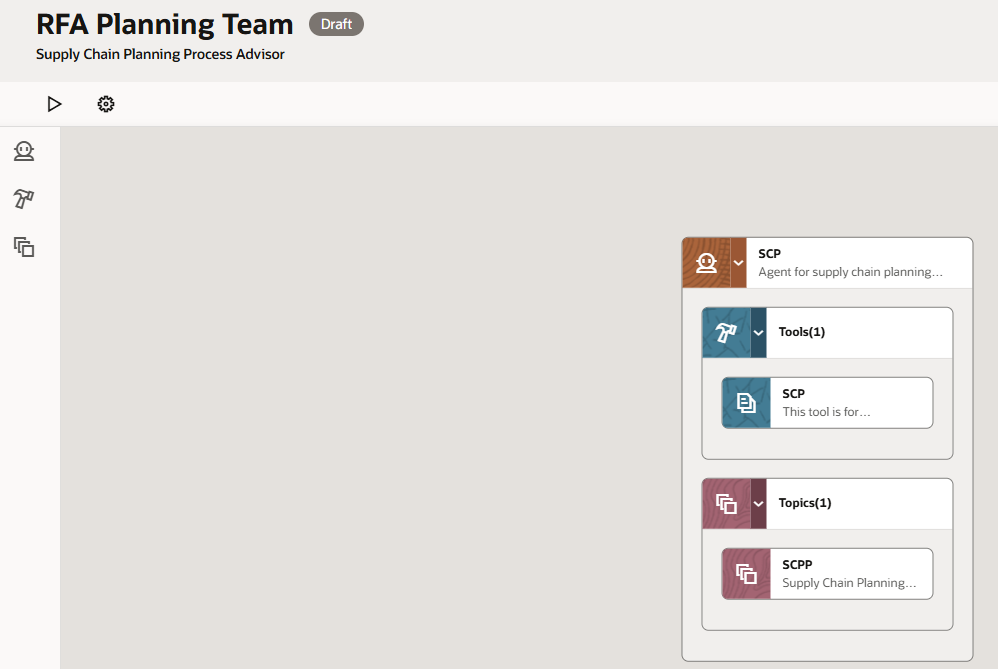Click the orange SCP agent icon
The width and height of the screenshot is (998, 669).
point(706,263)
